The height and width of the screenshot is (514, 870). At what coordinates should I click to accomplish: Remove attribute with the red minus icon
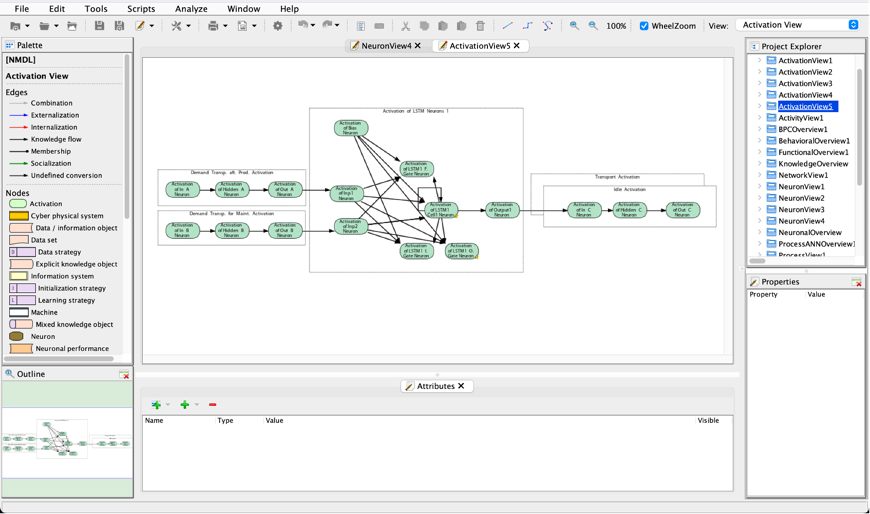pyautogui.click(x=213, y=405)
